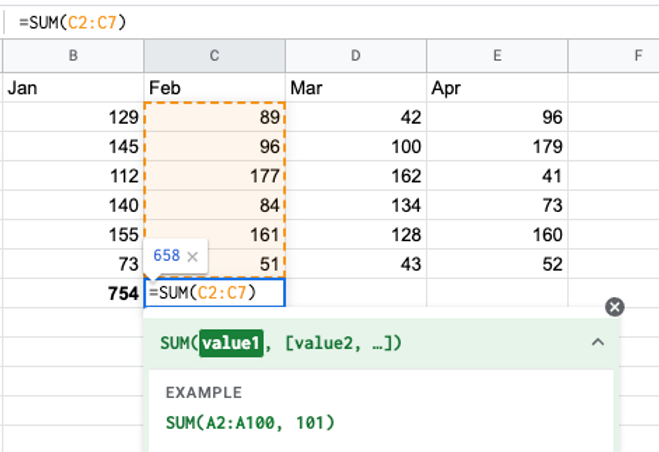Select the Feb cell with value 51
The height and width of the screenshot is (452, 659).
[246, 264]
